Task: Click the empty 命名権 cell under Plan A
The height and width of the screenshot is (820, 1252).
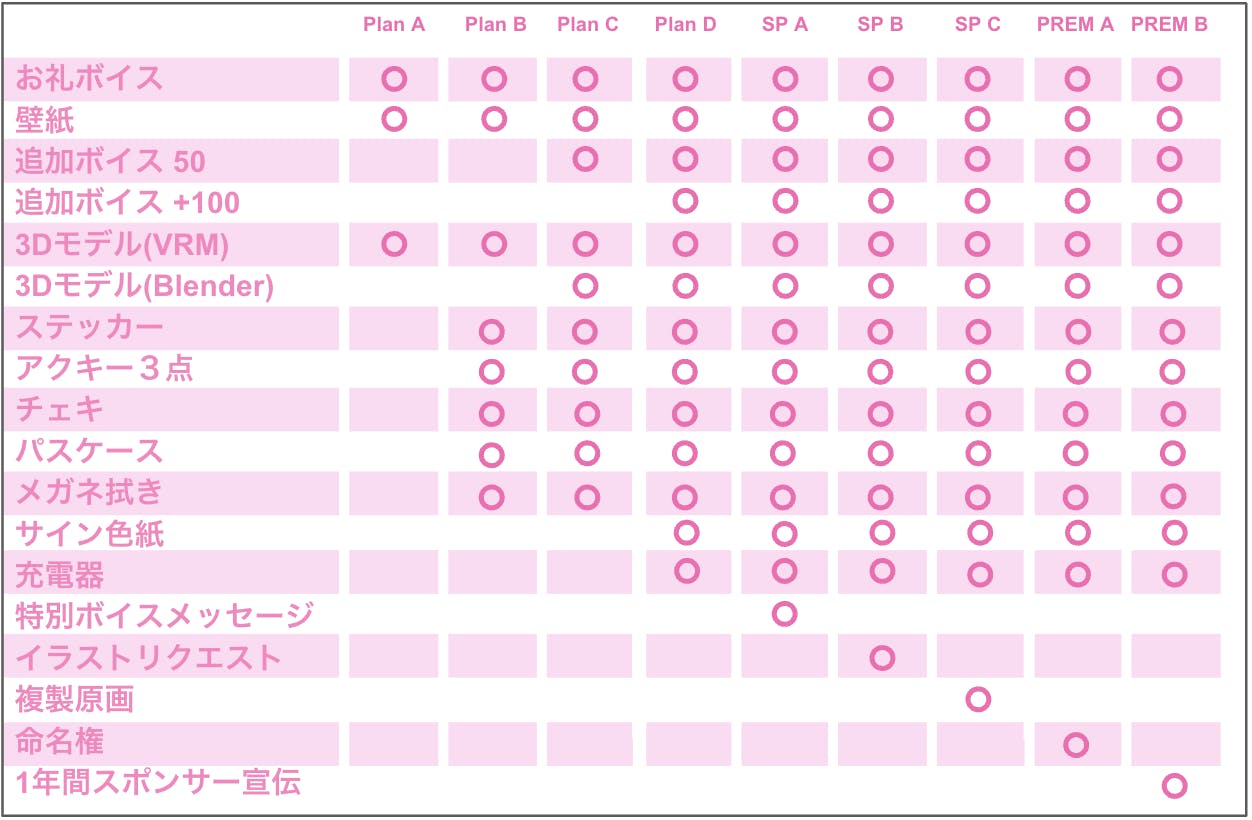Action: (x=394, y=743)
